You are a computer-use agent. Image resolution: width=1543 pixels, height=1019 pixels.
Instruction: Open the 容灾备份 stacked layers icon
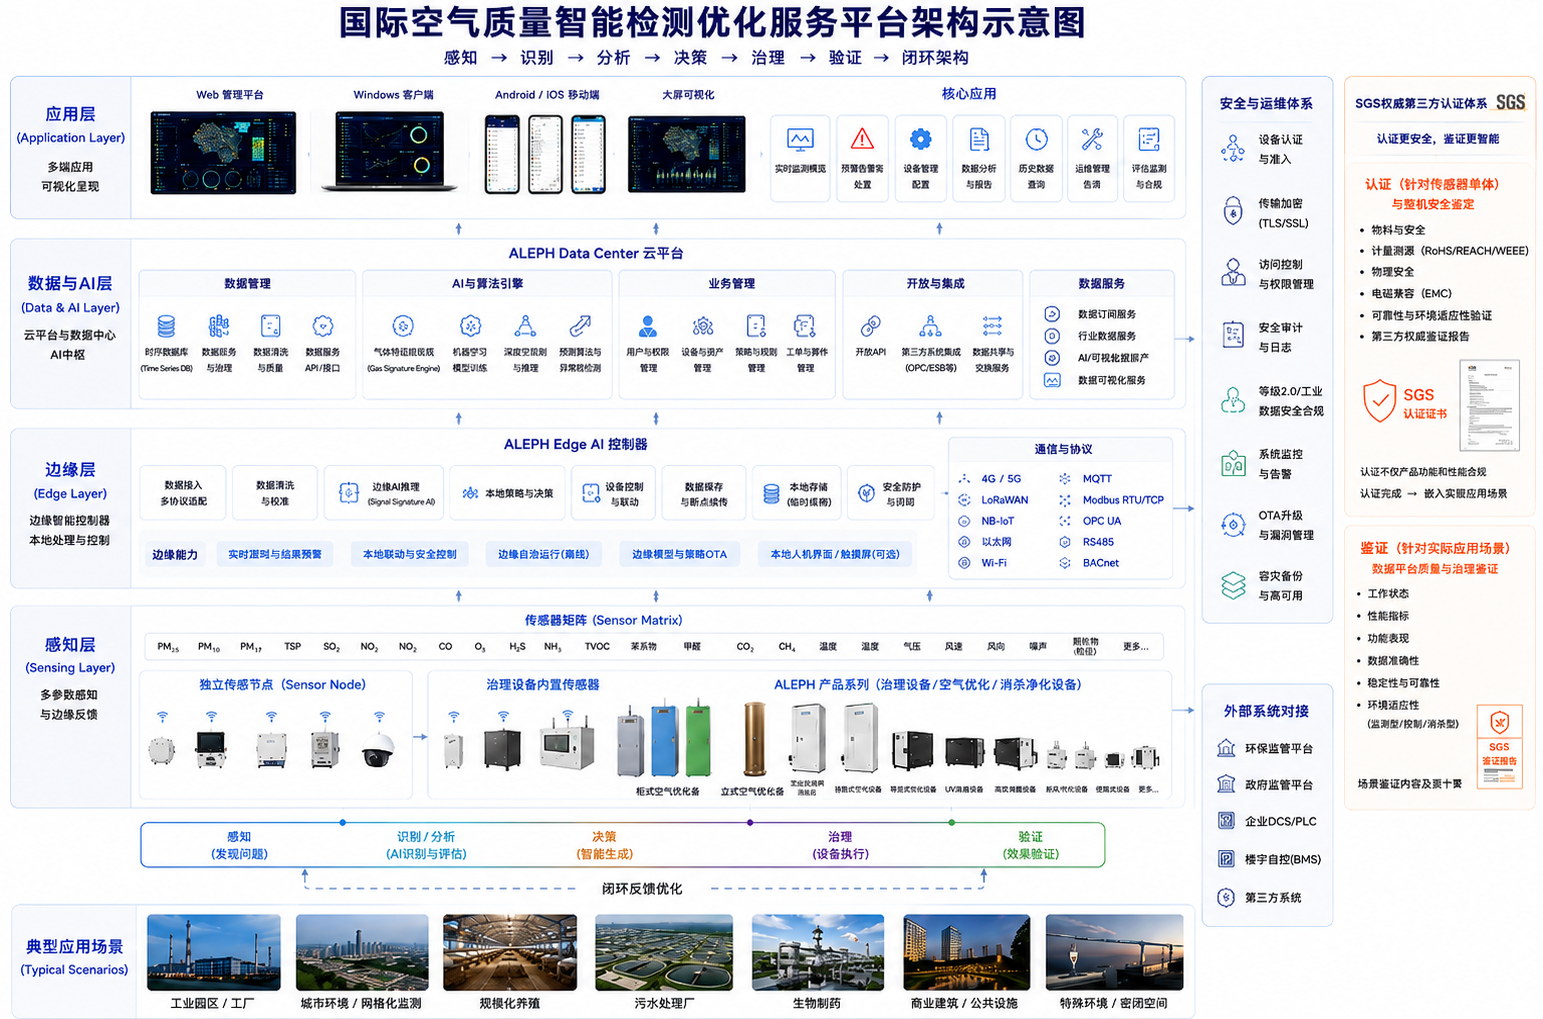[x=1233, y=585]
